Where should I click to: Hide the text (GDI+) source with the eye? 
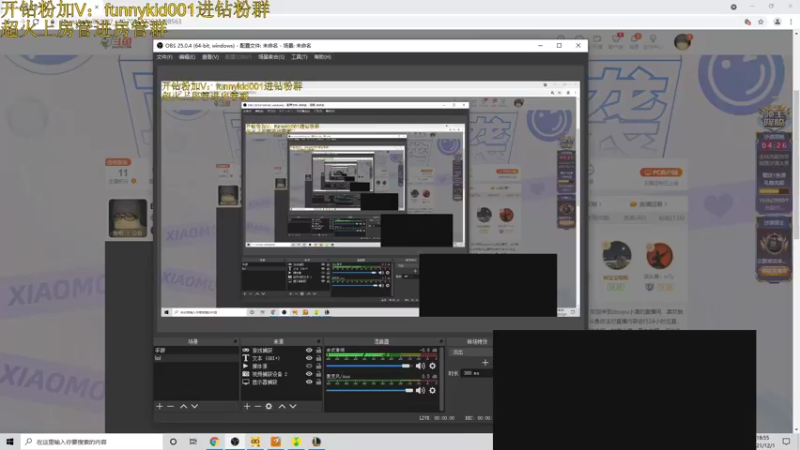click(309, 358)
